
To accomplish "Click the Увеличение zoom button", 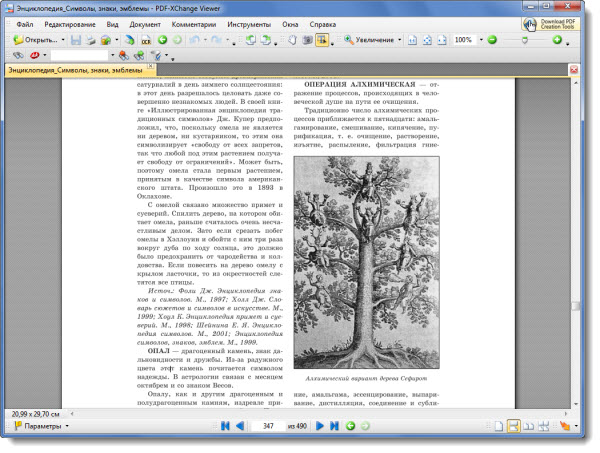I will [375, 40].
